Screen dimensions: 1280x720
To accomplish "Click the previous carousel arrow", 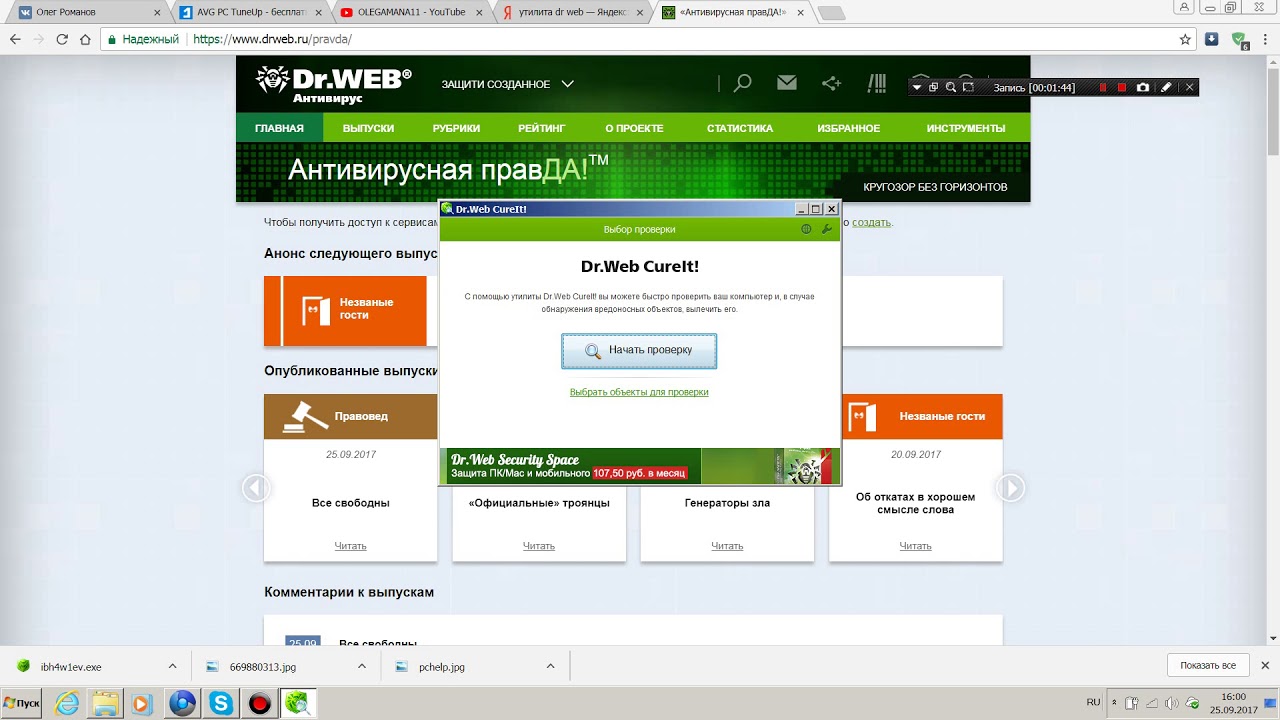I will pos(256,488).
